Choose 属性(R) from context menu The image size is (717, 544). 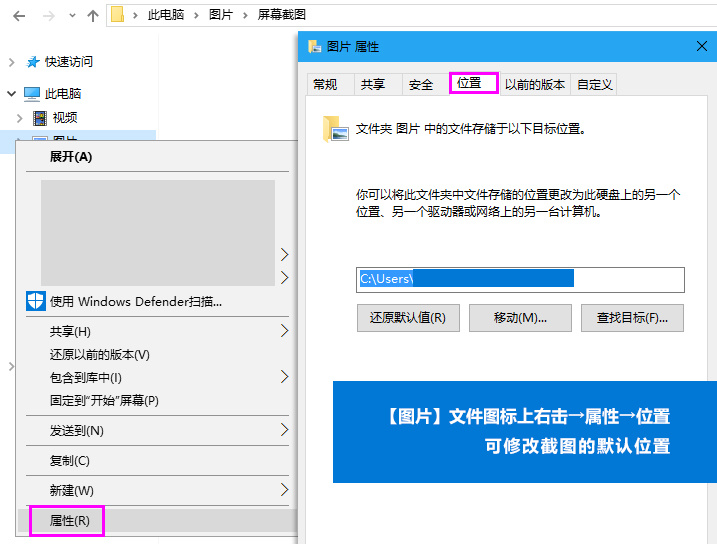click(157, 521)
